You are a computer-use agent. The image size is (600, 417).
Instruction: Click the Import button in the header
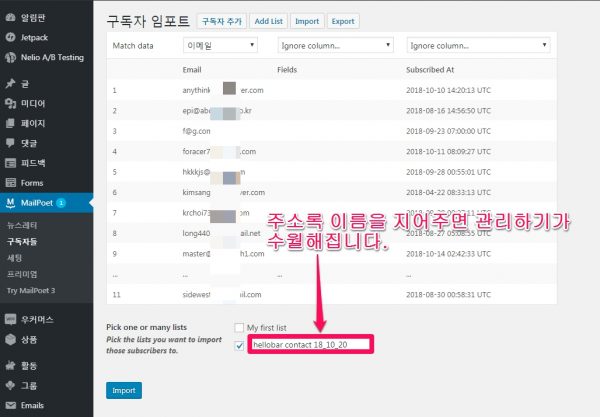(307, 21)
